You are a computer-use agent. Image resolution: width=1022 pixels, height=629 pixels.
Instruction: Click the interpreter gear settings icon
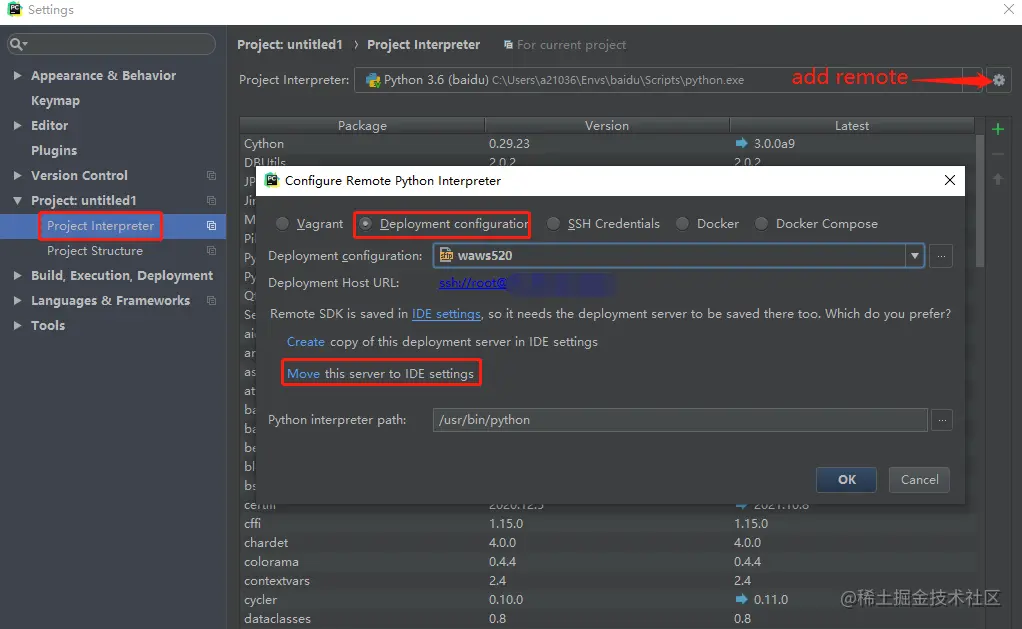click(x=999, y=80)
